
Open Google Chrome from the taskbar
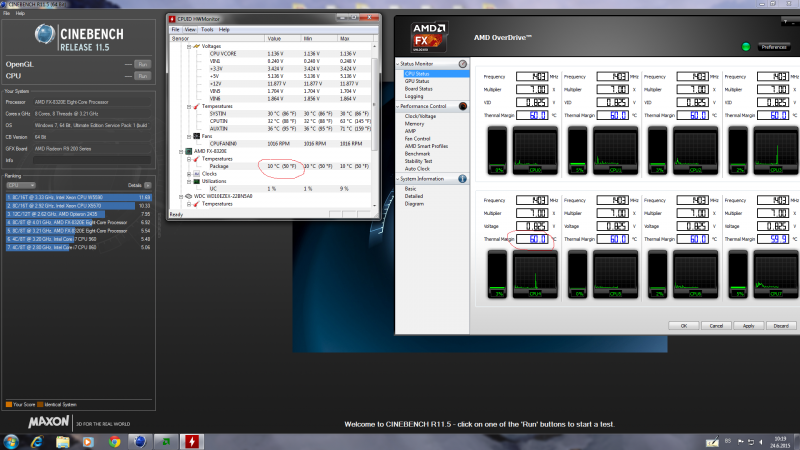coord(114,441)
